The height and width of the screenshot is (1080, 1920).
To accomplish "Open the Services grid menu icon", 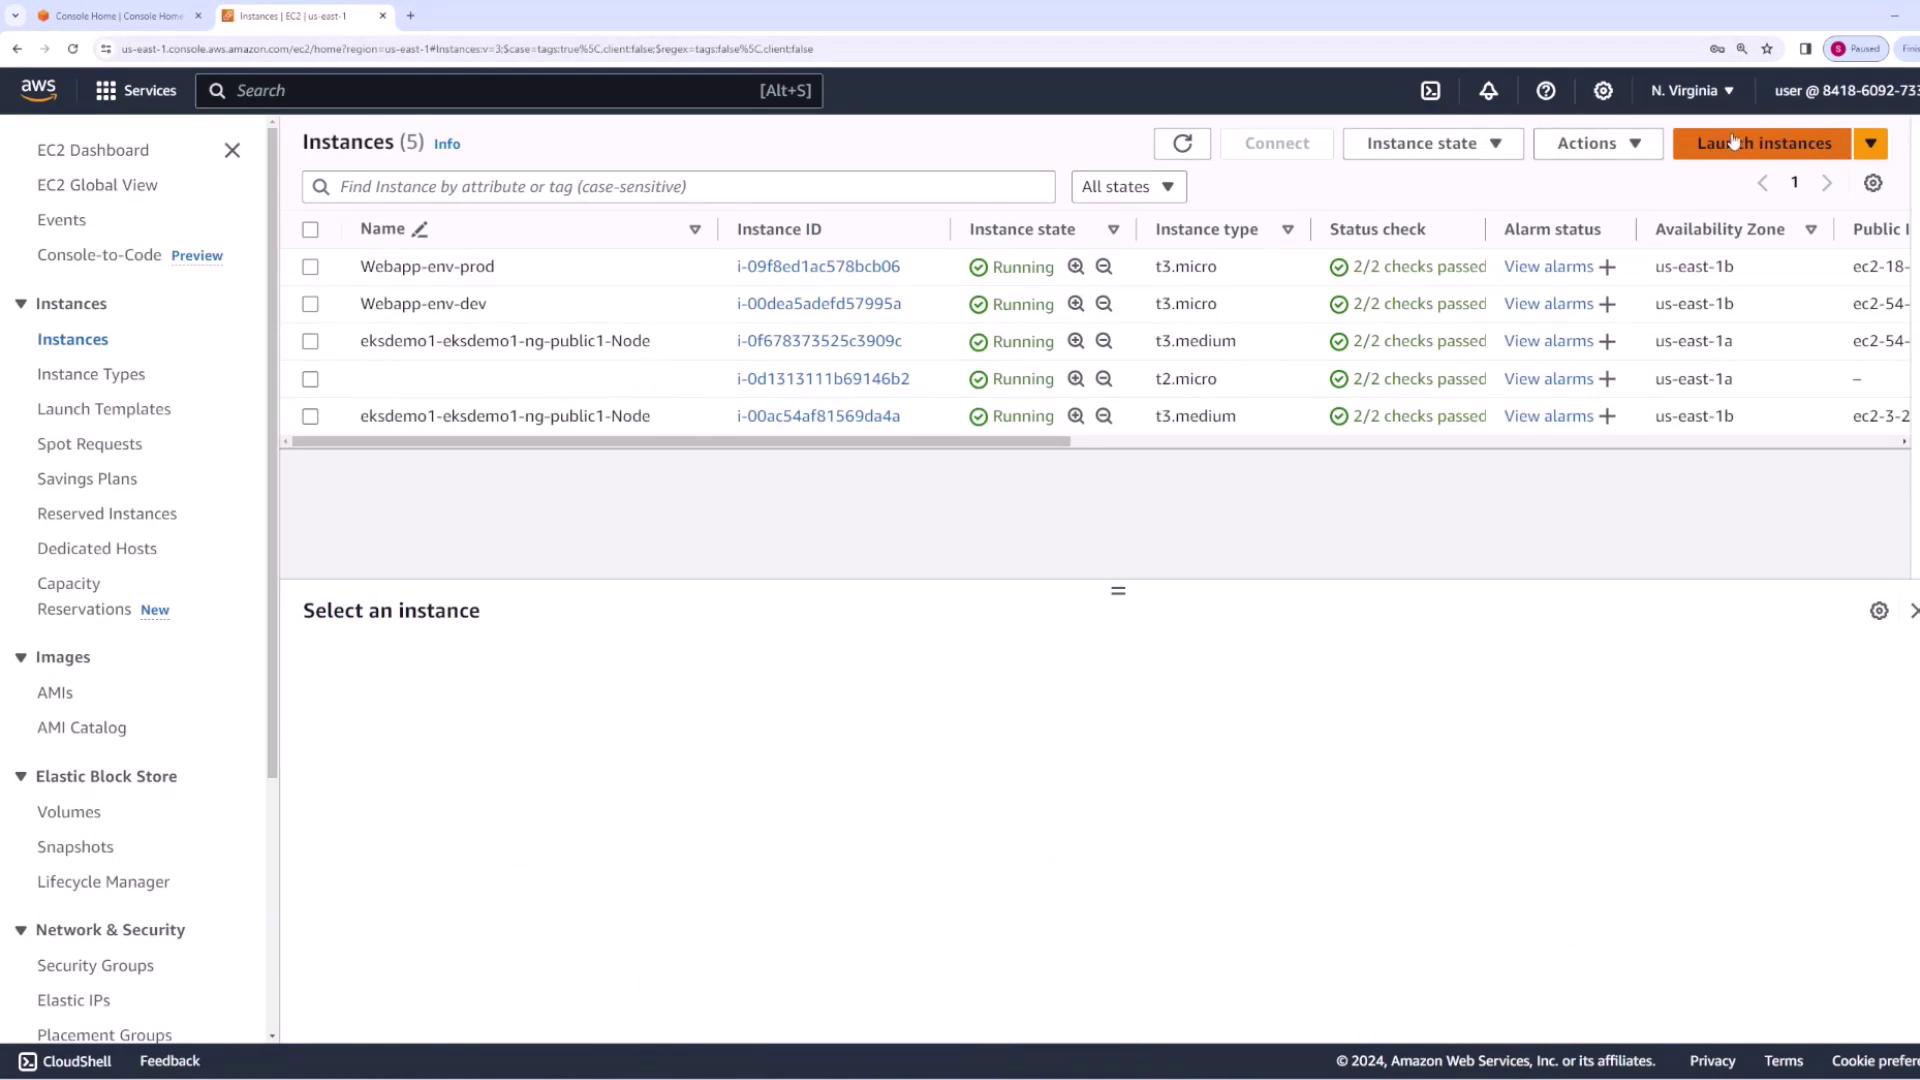I will (x=106, y=91).
